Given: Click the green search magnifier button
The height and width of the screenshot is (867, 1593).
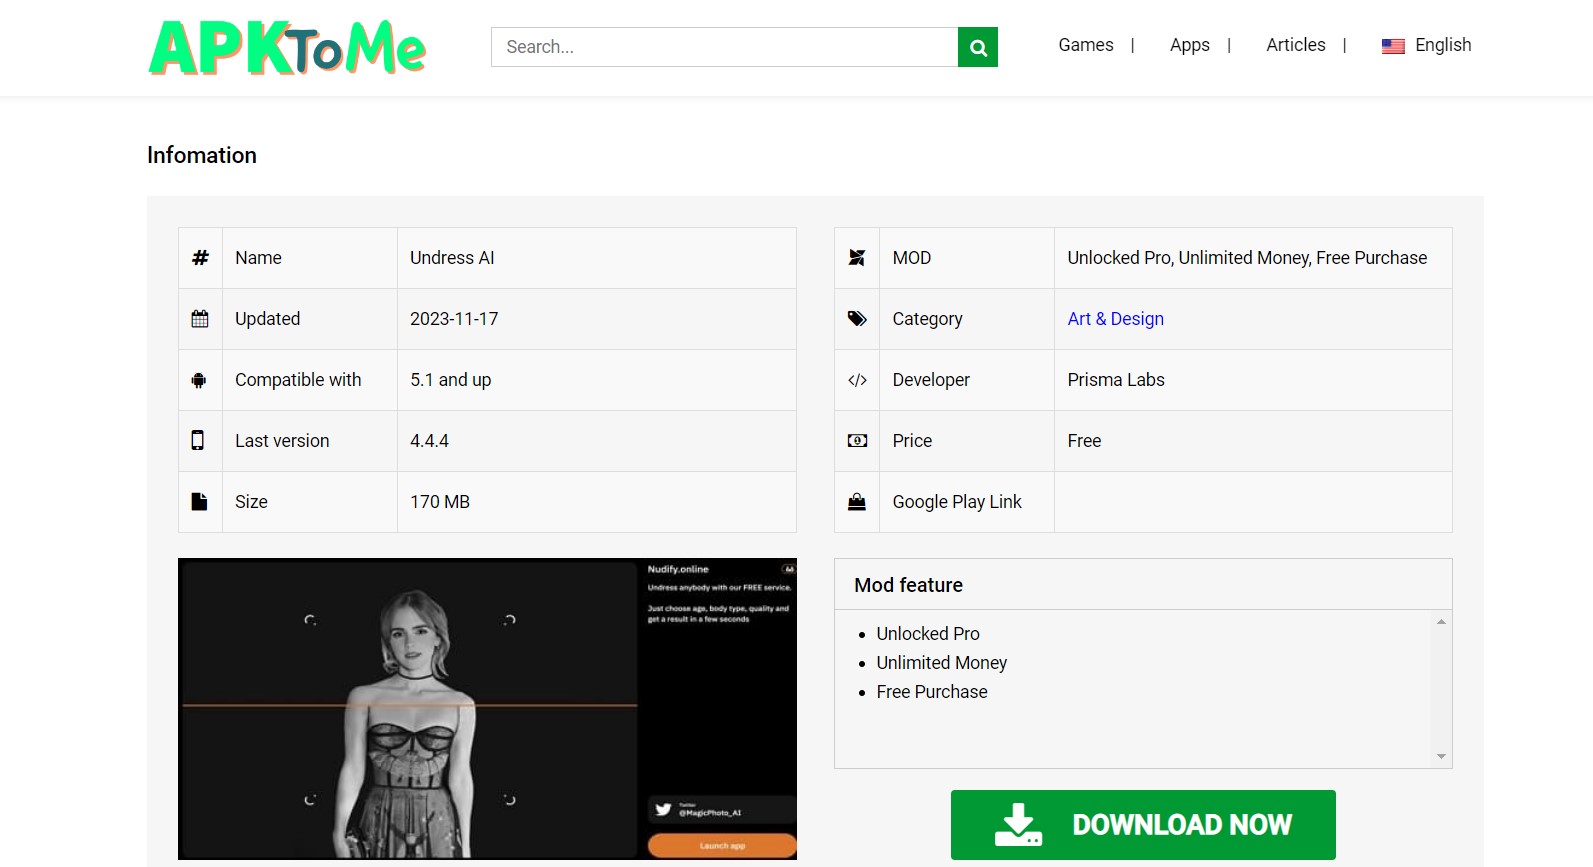Looking at the screenshot, I should (978, 47).
